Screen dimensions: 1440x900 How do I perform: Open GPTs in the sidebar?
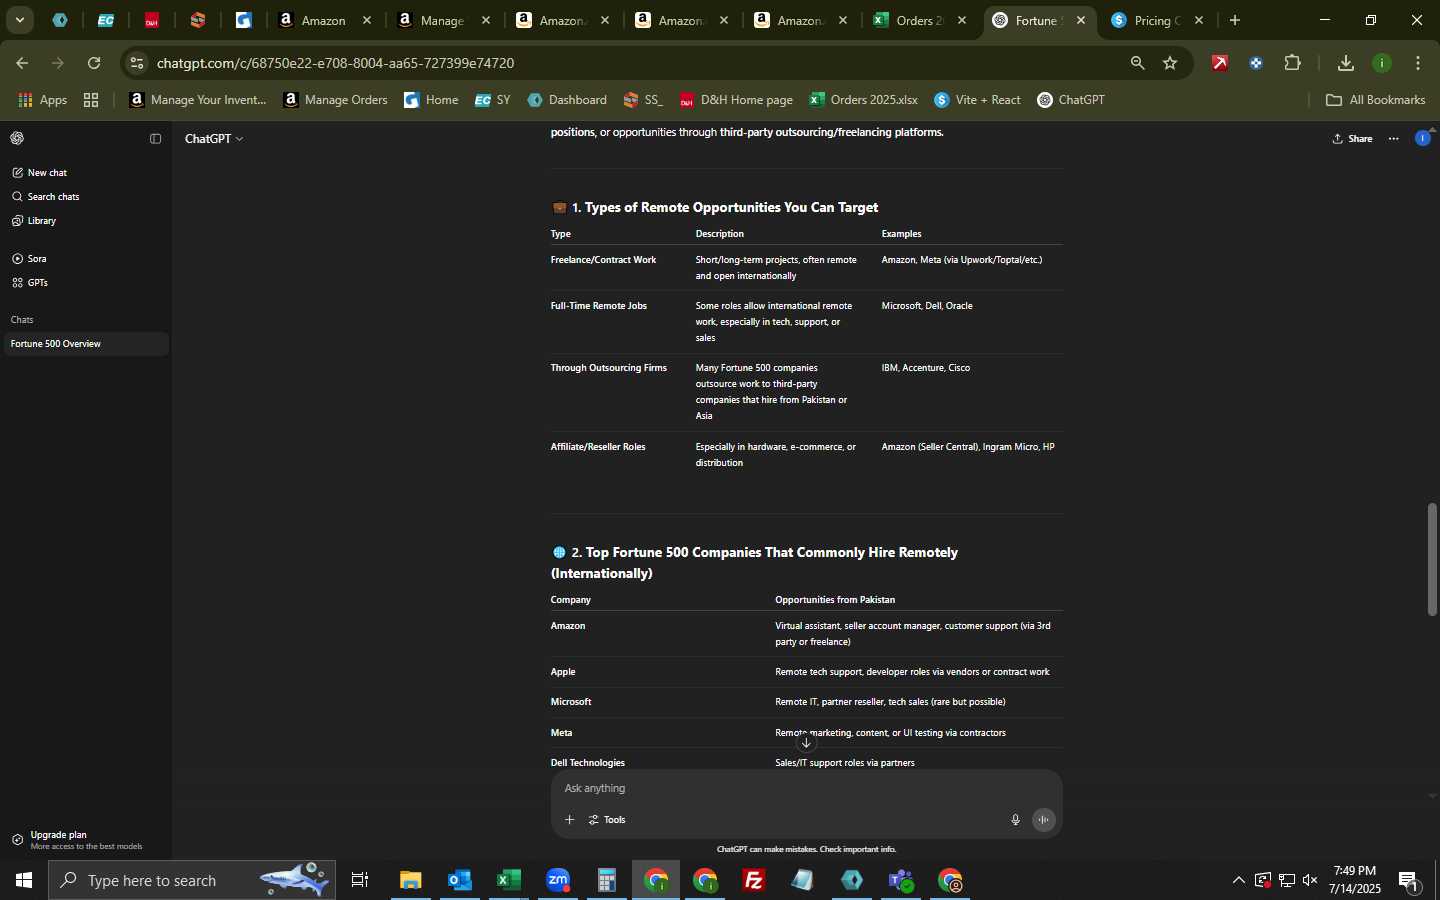click(30, 283)
